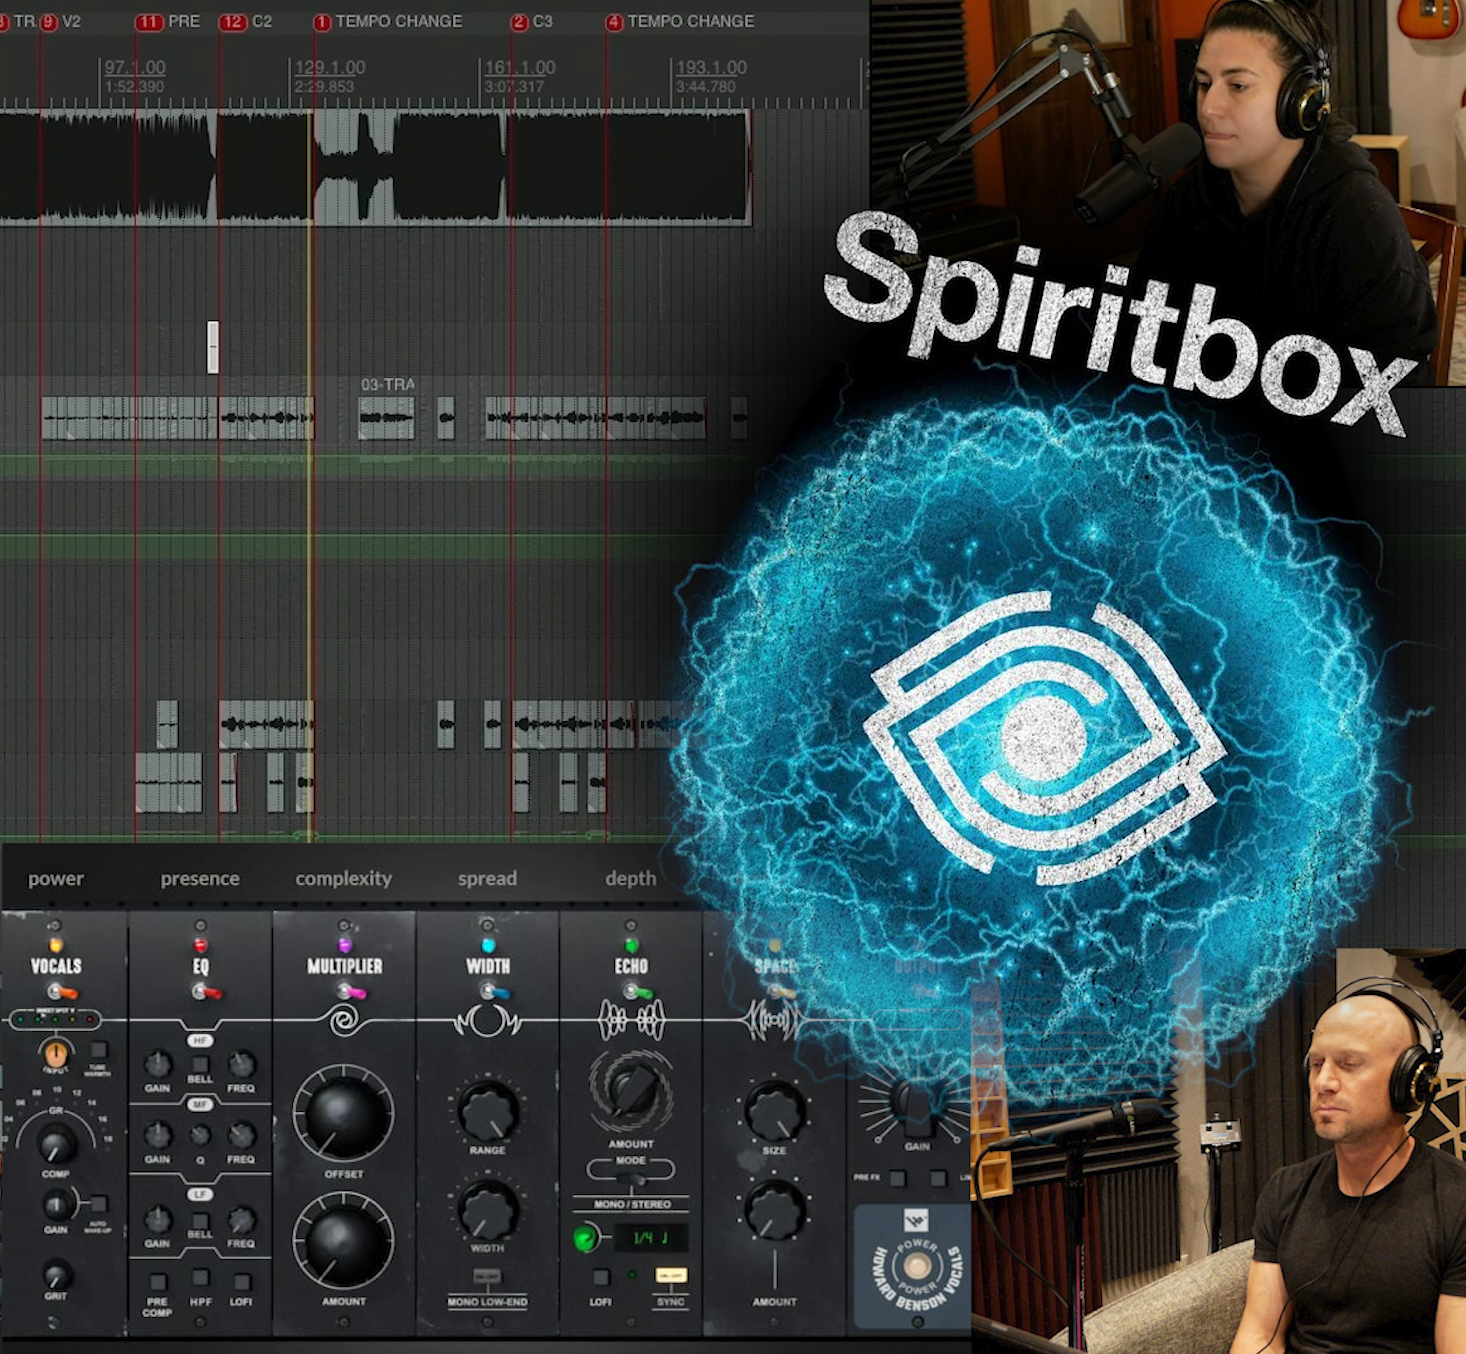Screen dimensions: 1466x1354
Task: Click the Sweet Spot LED meter in Vocals
Action: coord(55,1019)
